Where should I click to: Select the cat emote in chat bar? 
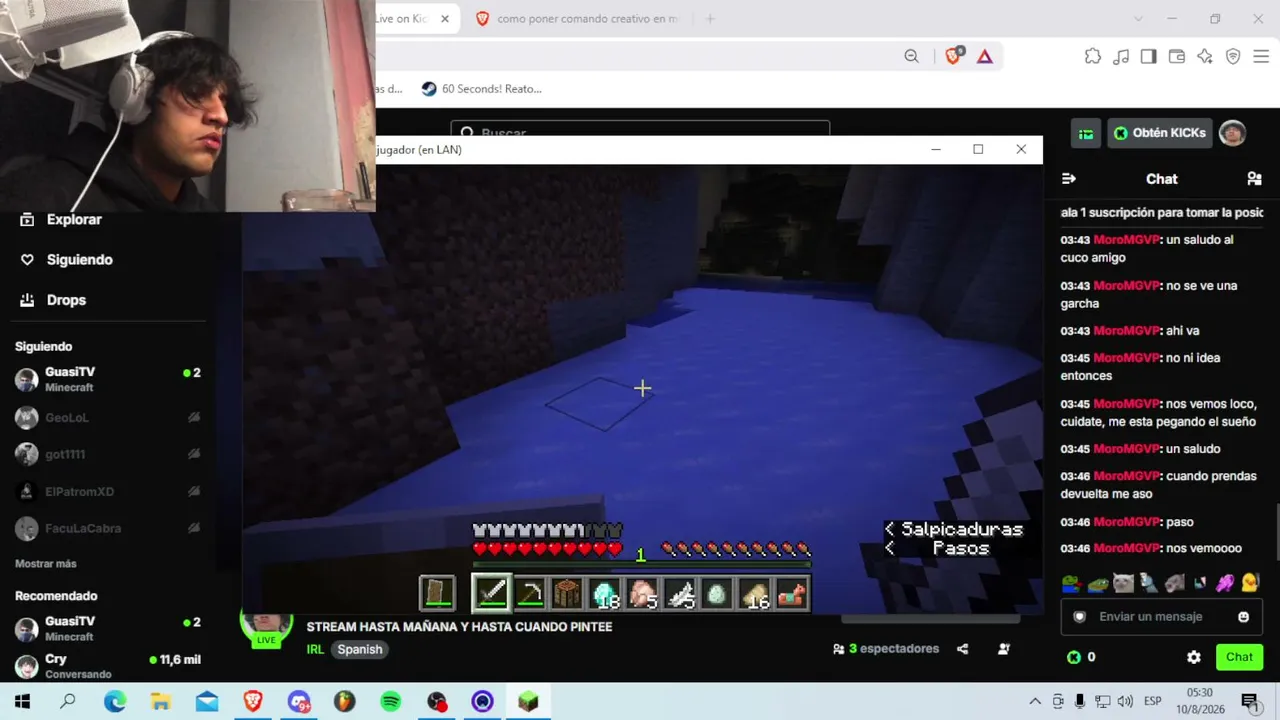tap(1123, 583)
